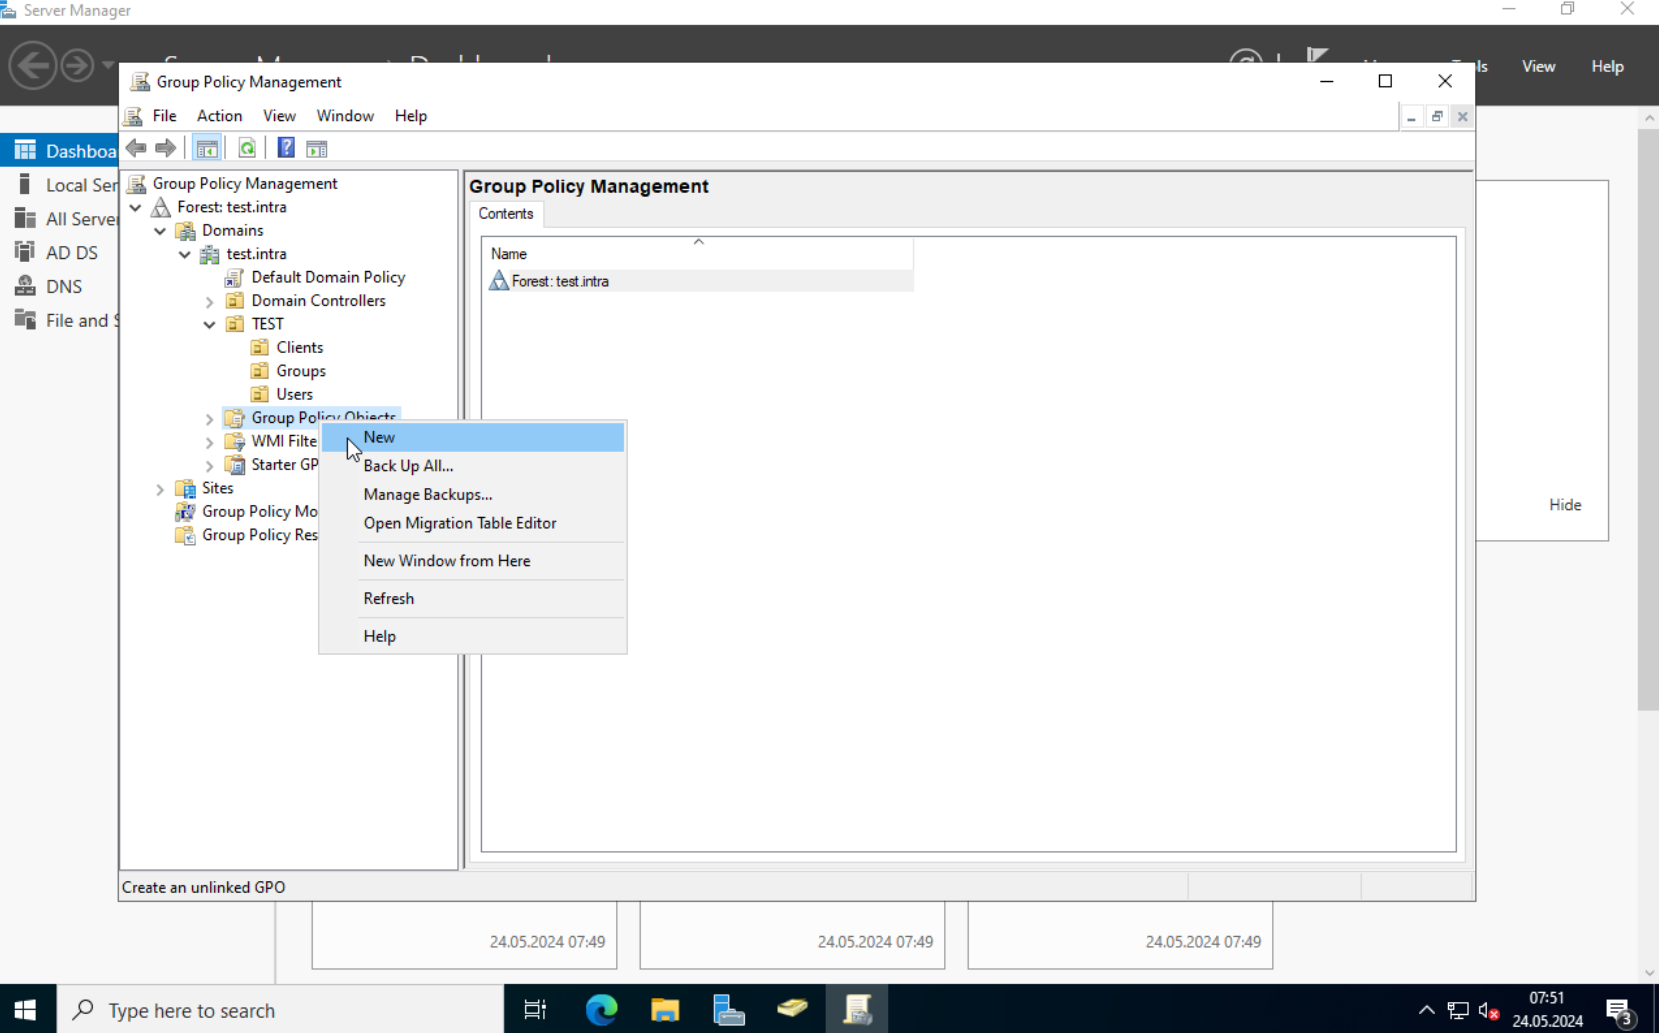Click the Server Manager vertical scrollbar
1659x1033 pixels.
(x=1648, y=420)
